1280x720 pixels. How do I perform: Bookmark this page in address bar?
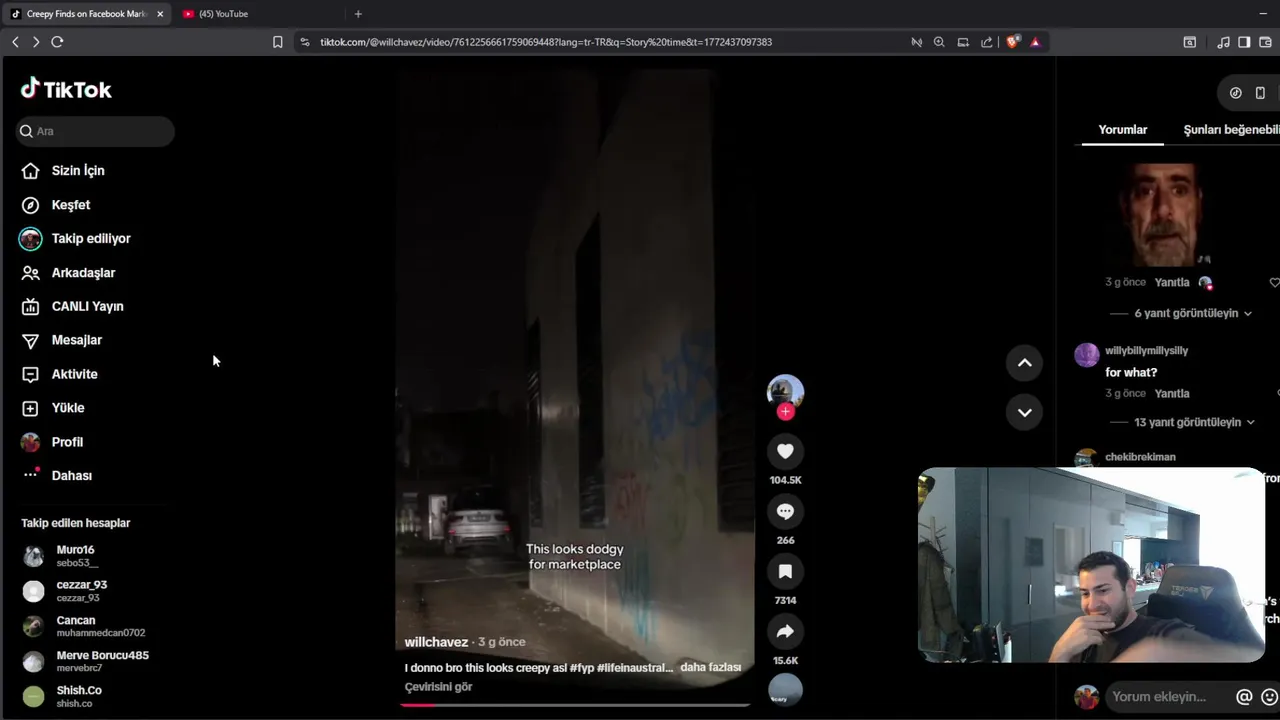pos(278,42)
